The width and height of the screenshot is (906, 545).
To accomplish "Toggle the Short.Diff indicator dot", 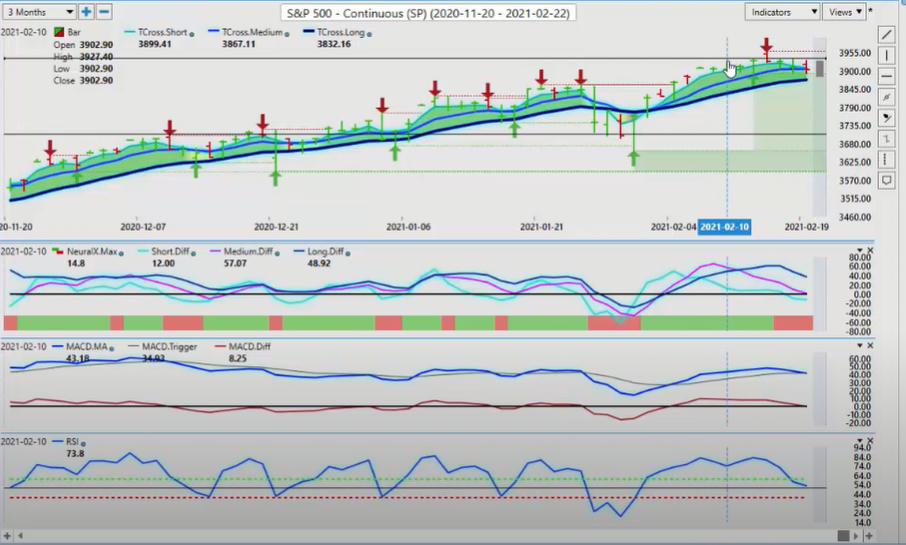I will [193, 253].
